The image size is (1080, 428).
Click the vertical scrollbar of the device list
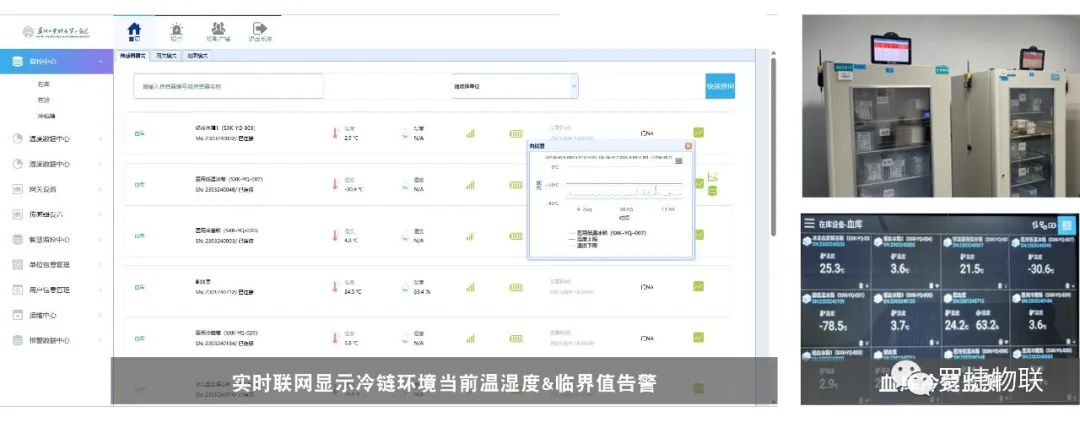[773, 147]
